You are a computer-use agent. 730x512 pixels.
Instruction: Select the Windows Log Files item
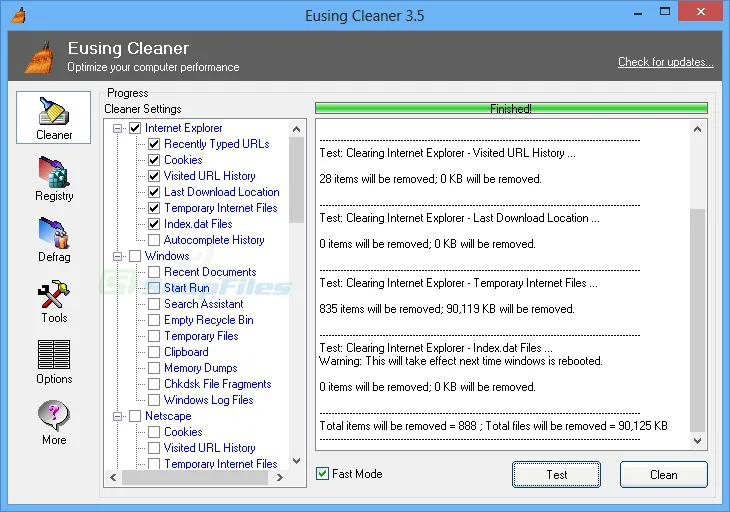209,400
